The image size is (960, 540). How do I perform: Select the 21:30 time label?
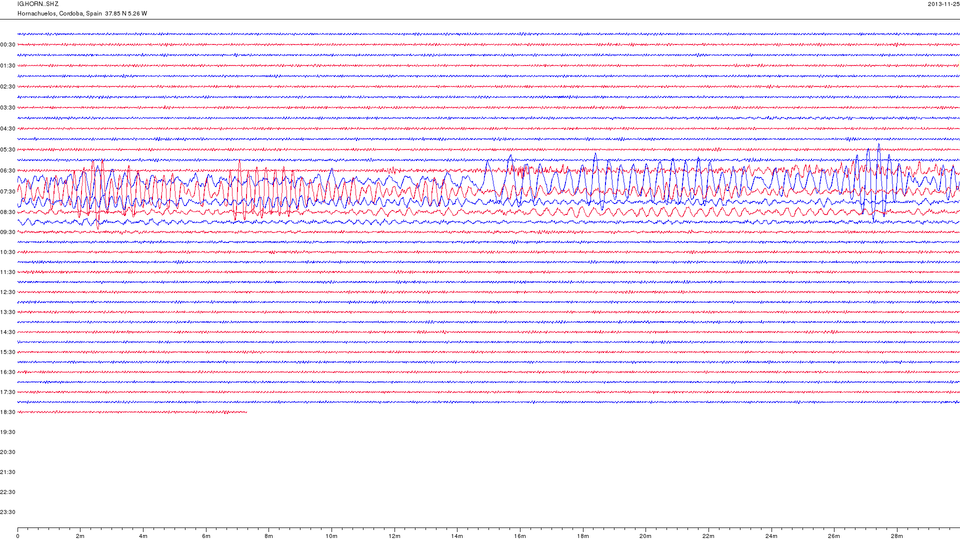[8, 472]
